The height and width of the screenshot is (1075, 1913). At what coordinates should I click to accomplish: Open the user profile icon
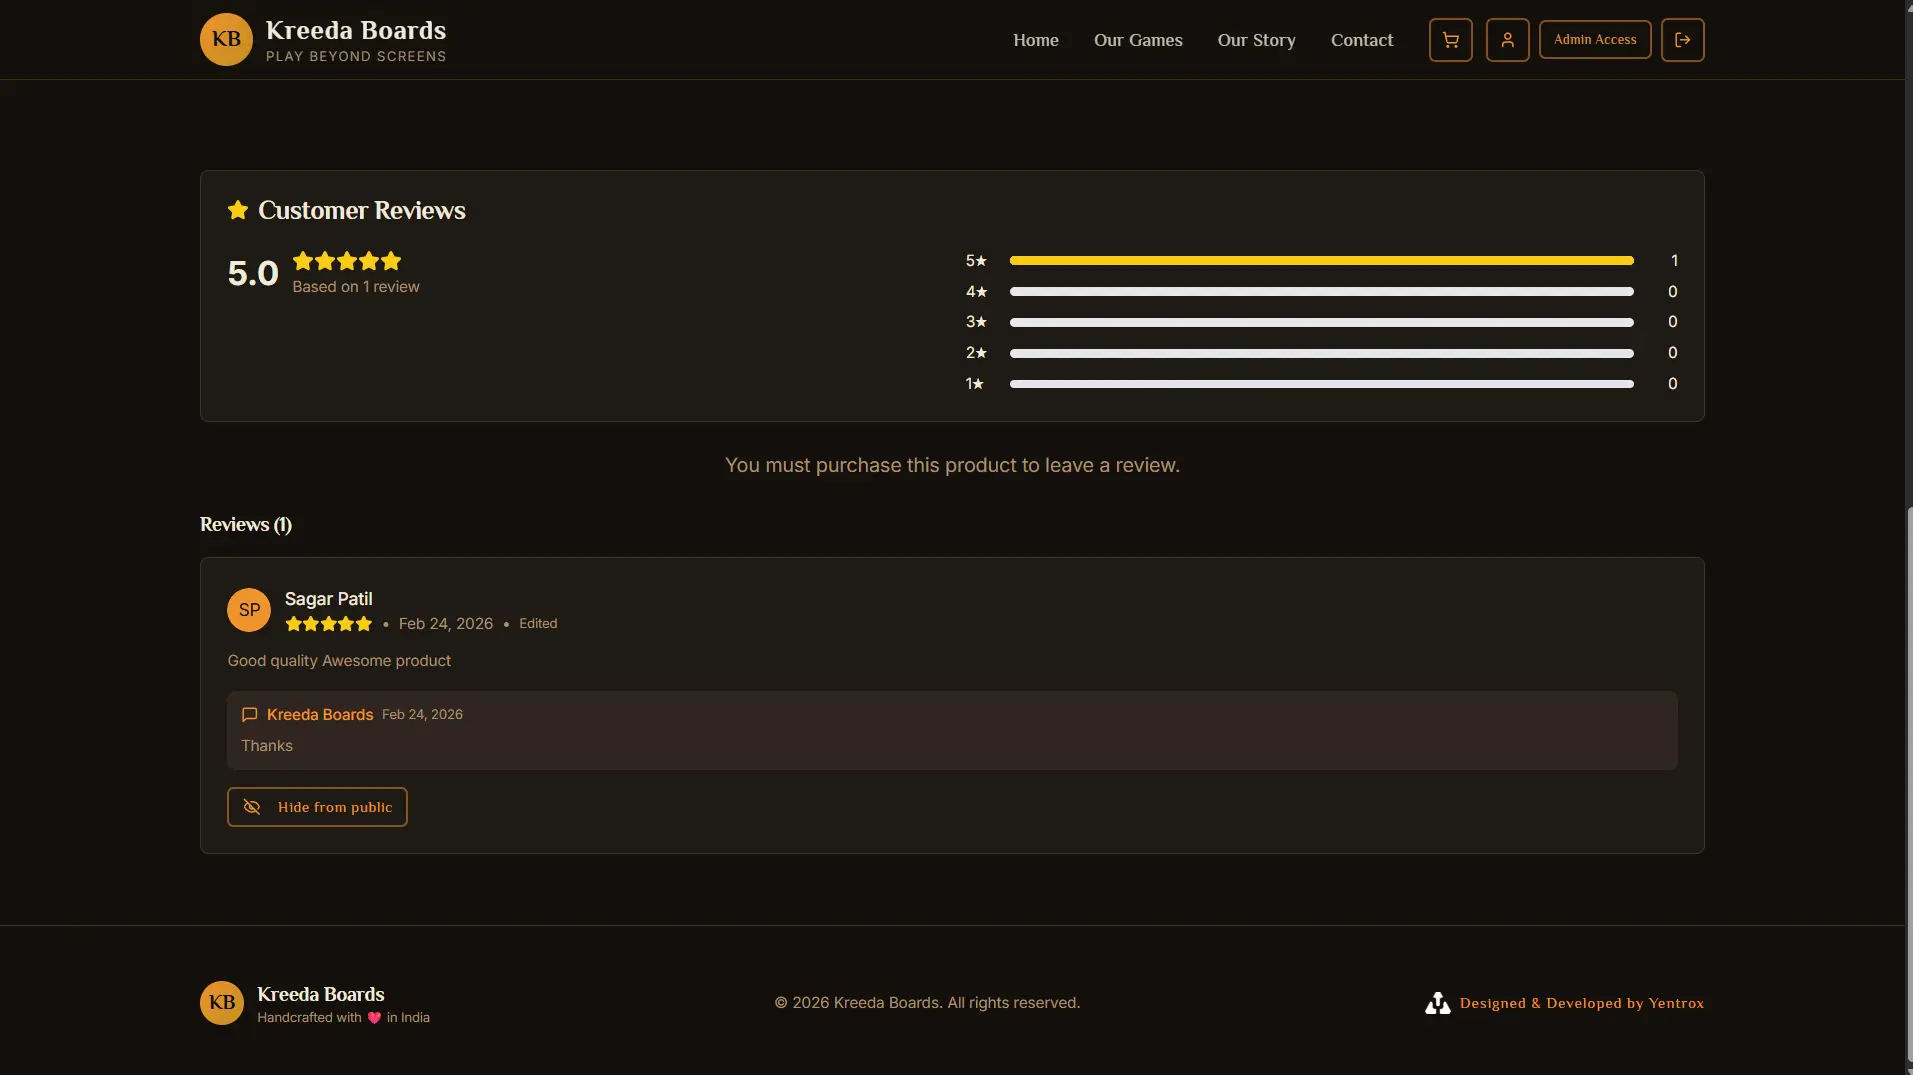(x=1507, y=40)
